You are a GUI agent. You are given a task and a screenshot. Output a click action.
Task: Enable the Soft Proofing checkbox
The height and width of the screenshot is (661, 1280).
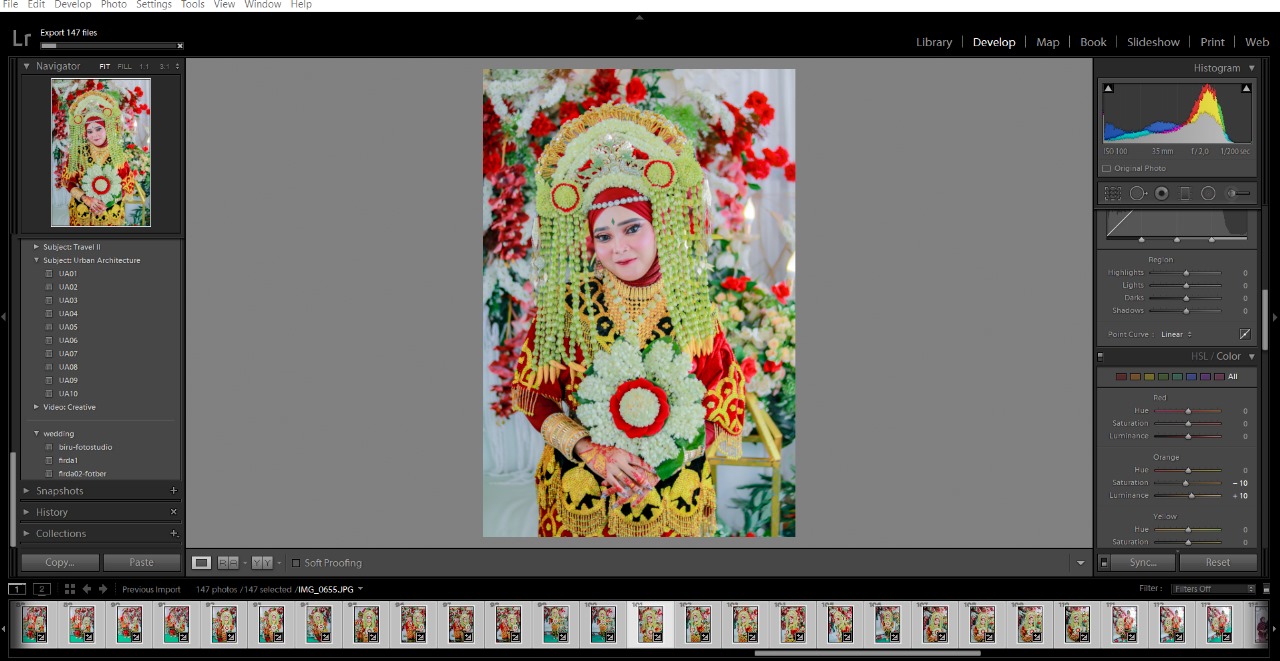point(296,563)
